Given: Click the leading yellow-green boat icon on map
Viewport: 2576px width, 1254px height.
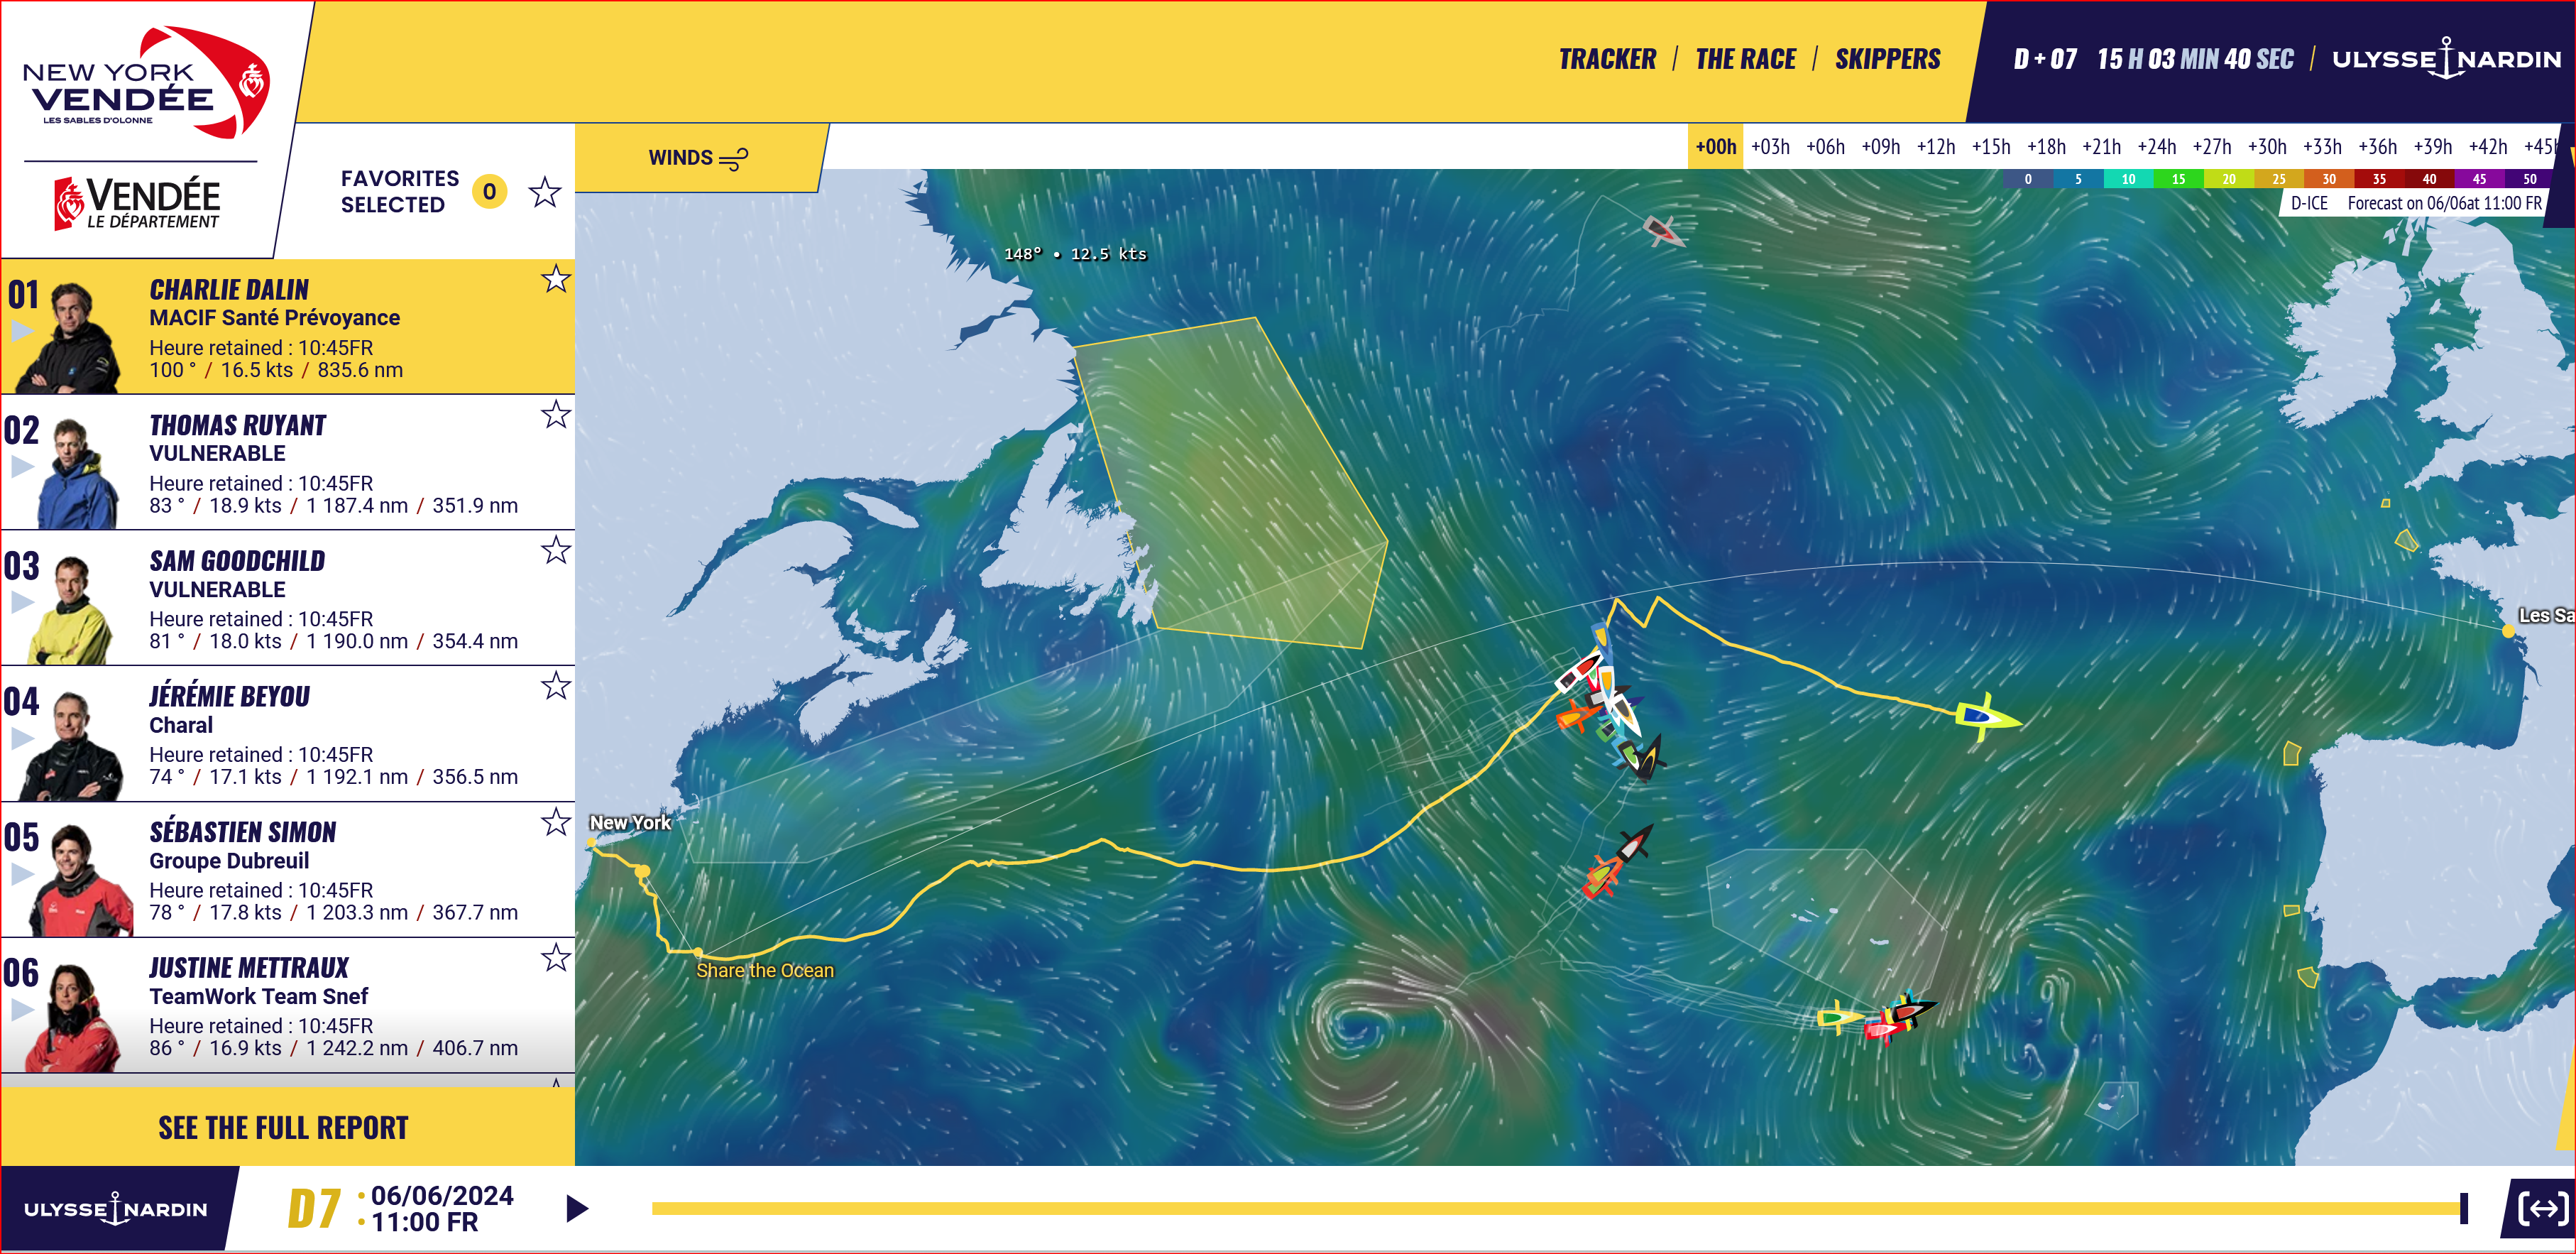Looking at the screenshot, I should tap(1986, 717).
